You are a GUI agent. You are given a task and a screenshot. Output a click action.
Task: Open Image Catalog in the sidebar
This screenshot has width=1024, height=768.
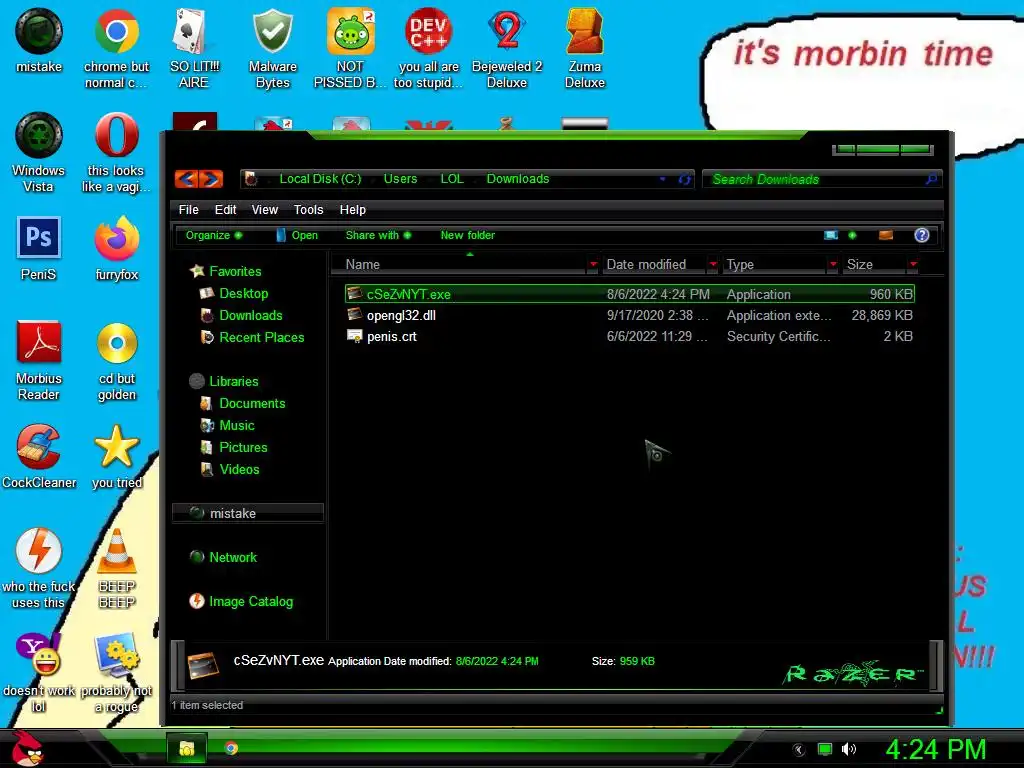tap(250, 601)
